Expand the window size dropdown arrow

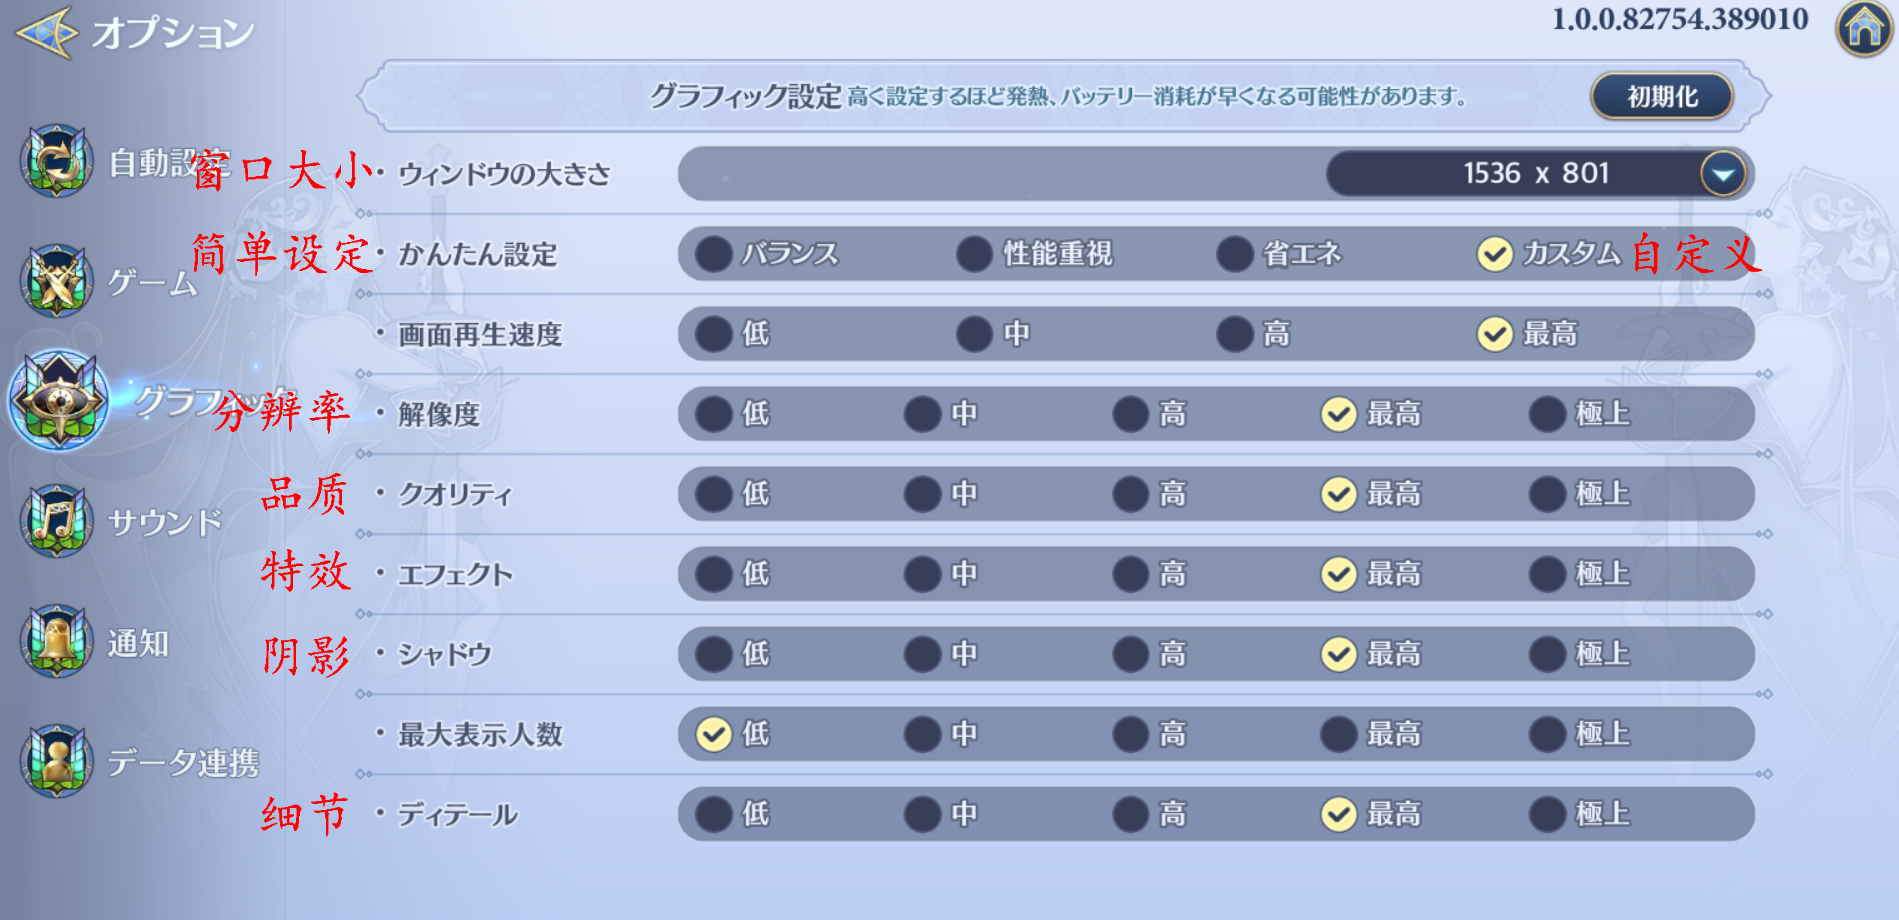pyautogui.click(x=1722, y=174)
